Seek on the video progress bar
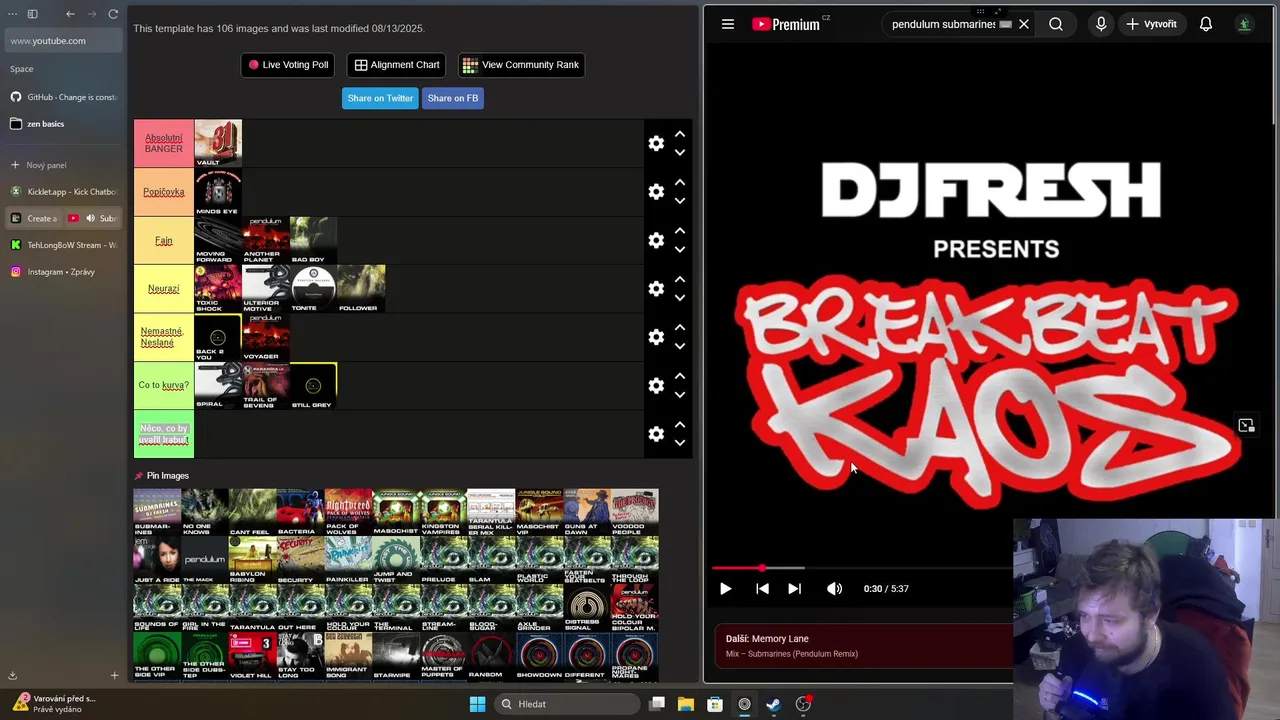Screen dimensions: 1280x720 862,568
